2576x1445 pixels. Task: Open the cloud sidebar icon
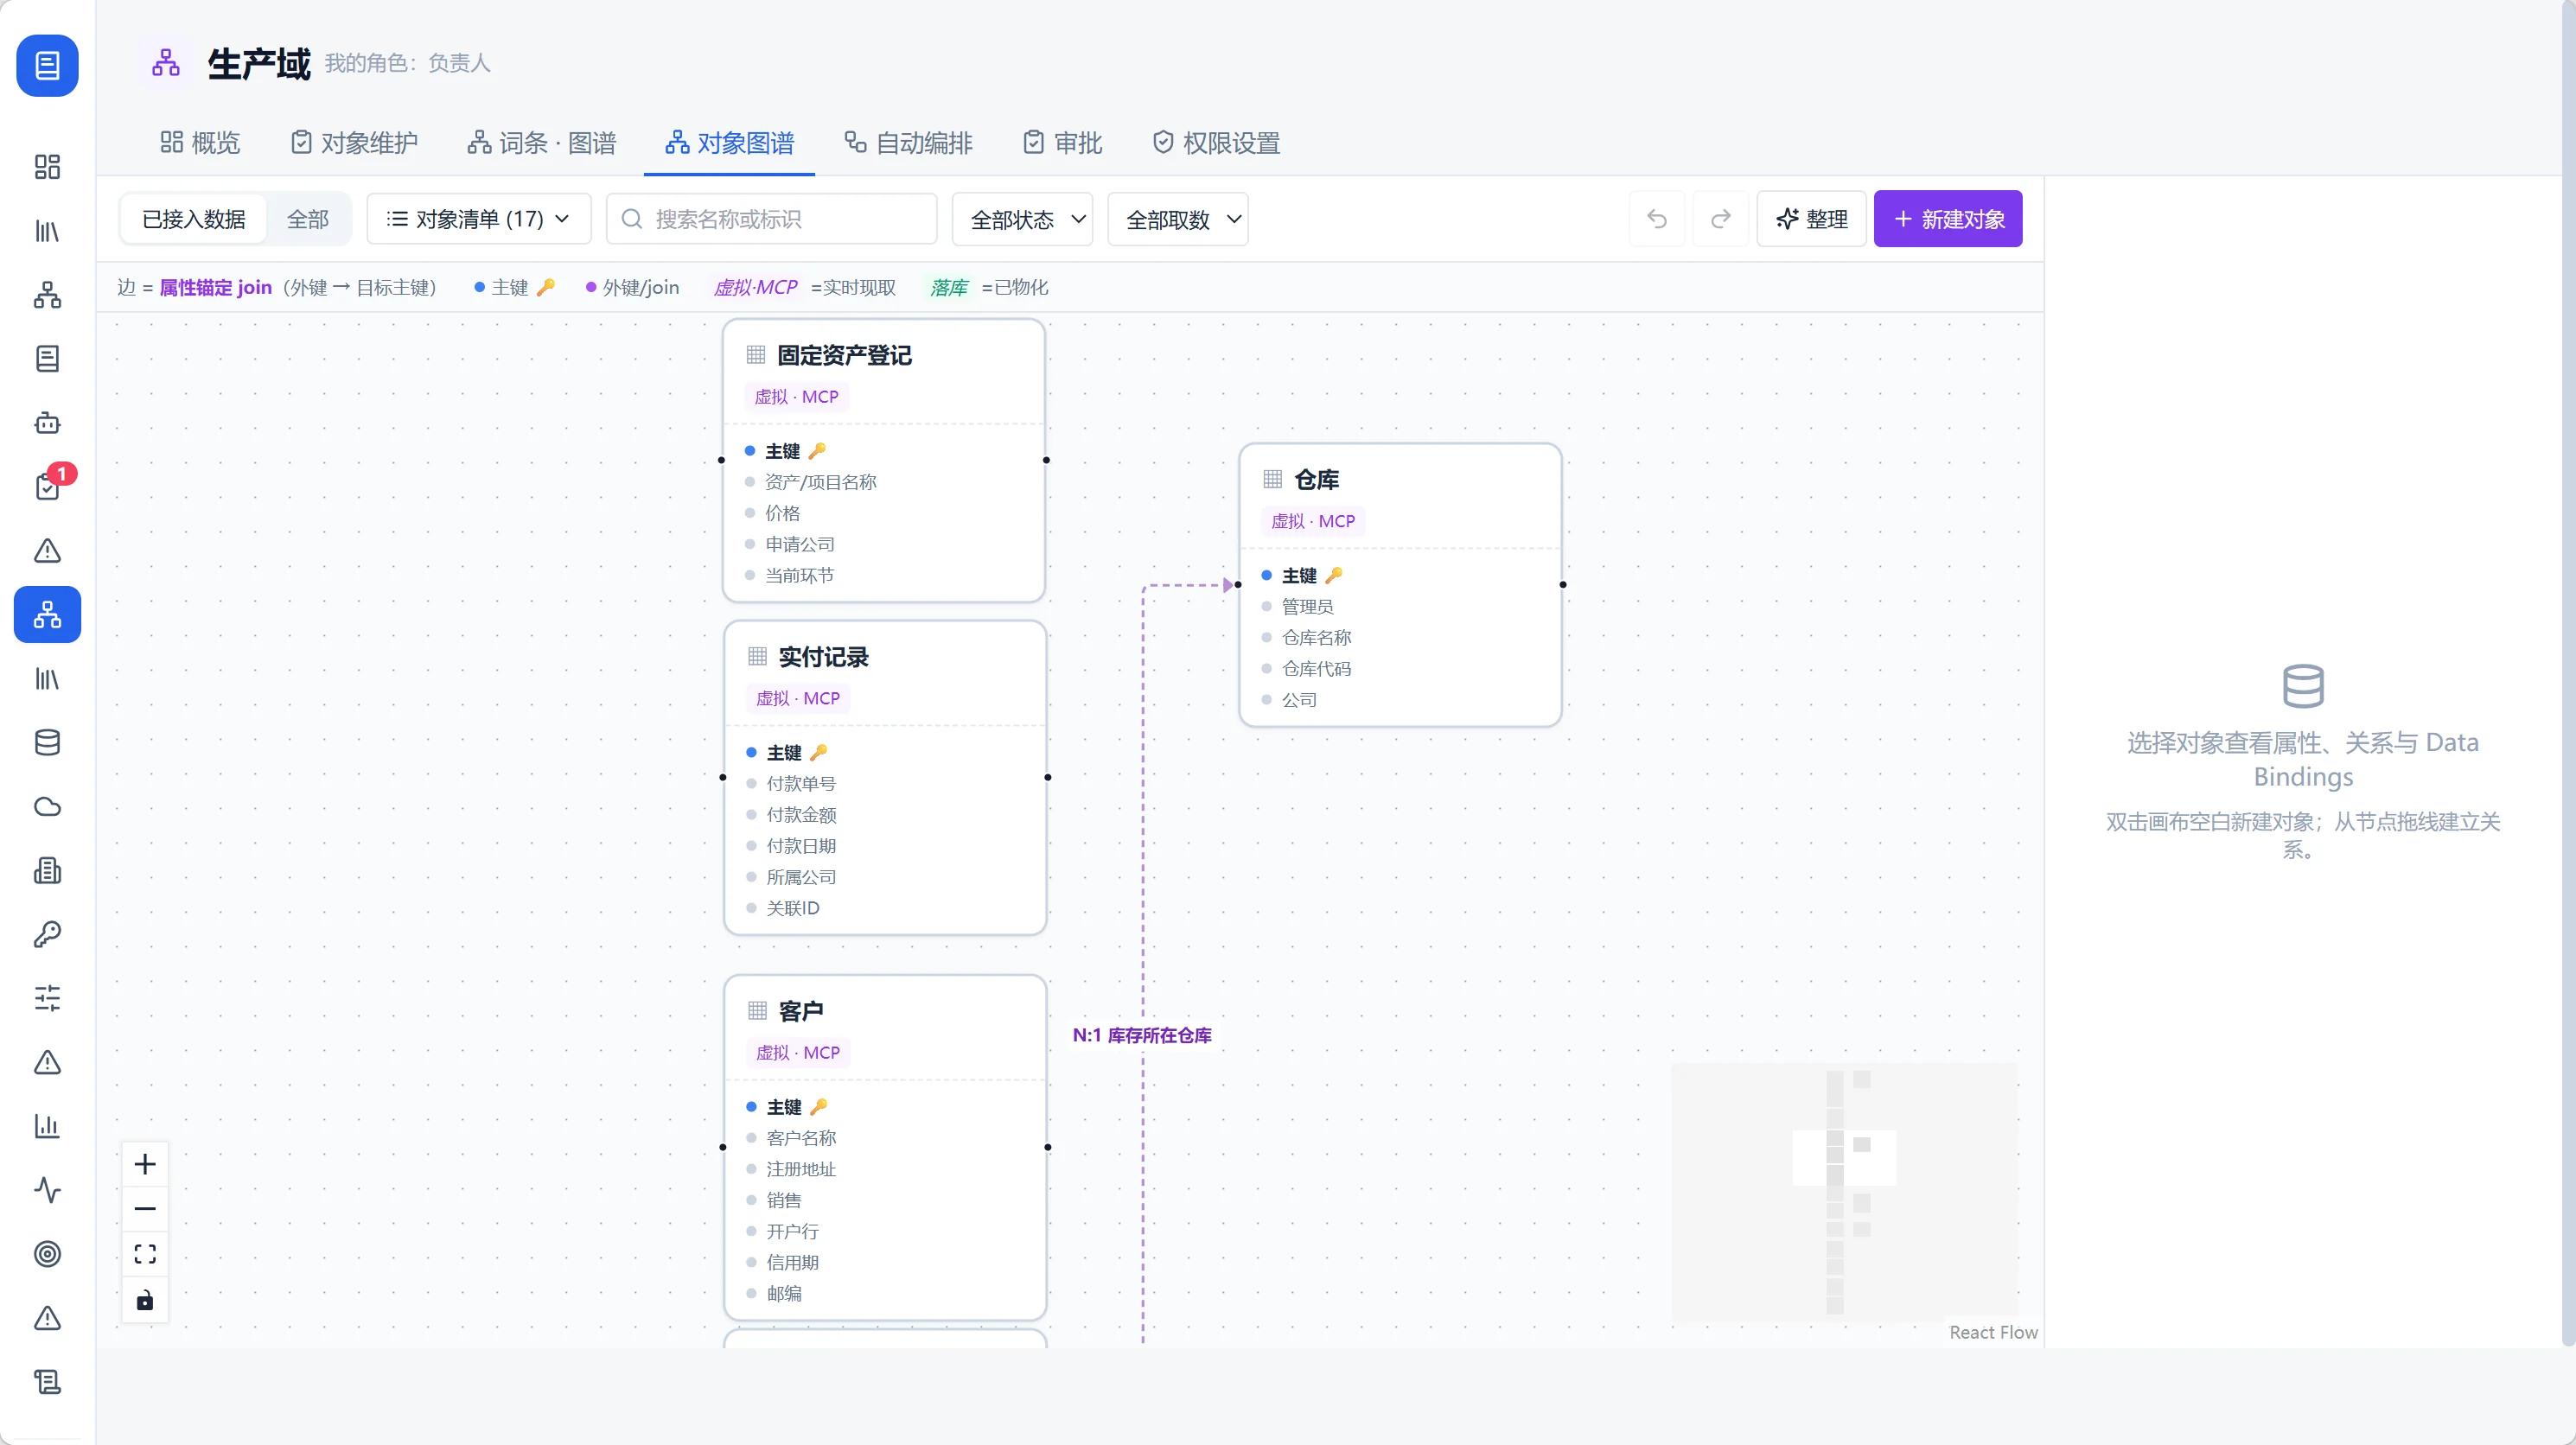pyautogui.click(x=47, y=807)
